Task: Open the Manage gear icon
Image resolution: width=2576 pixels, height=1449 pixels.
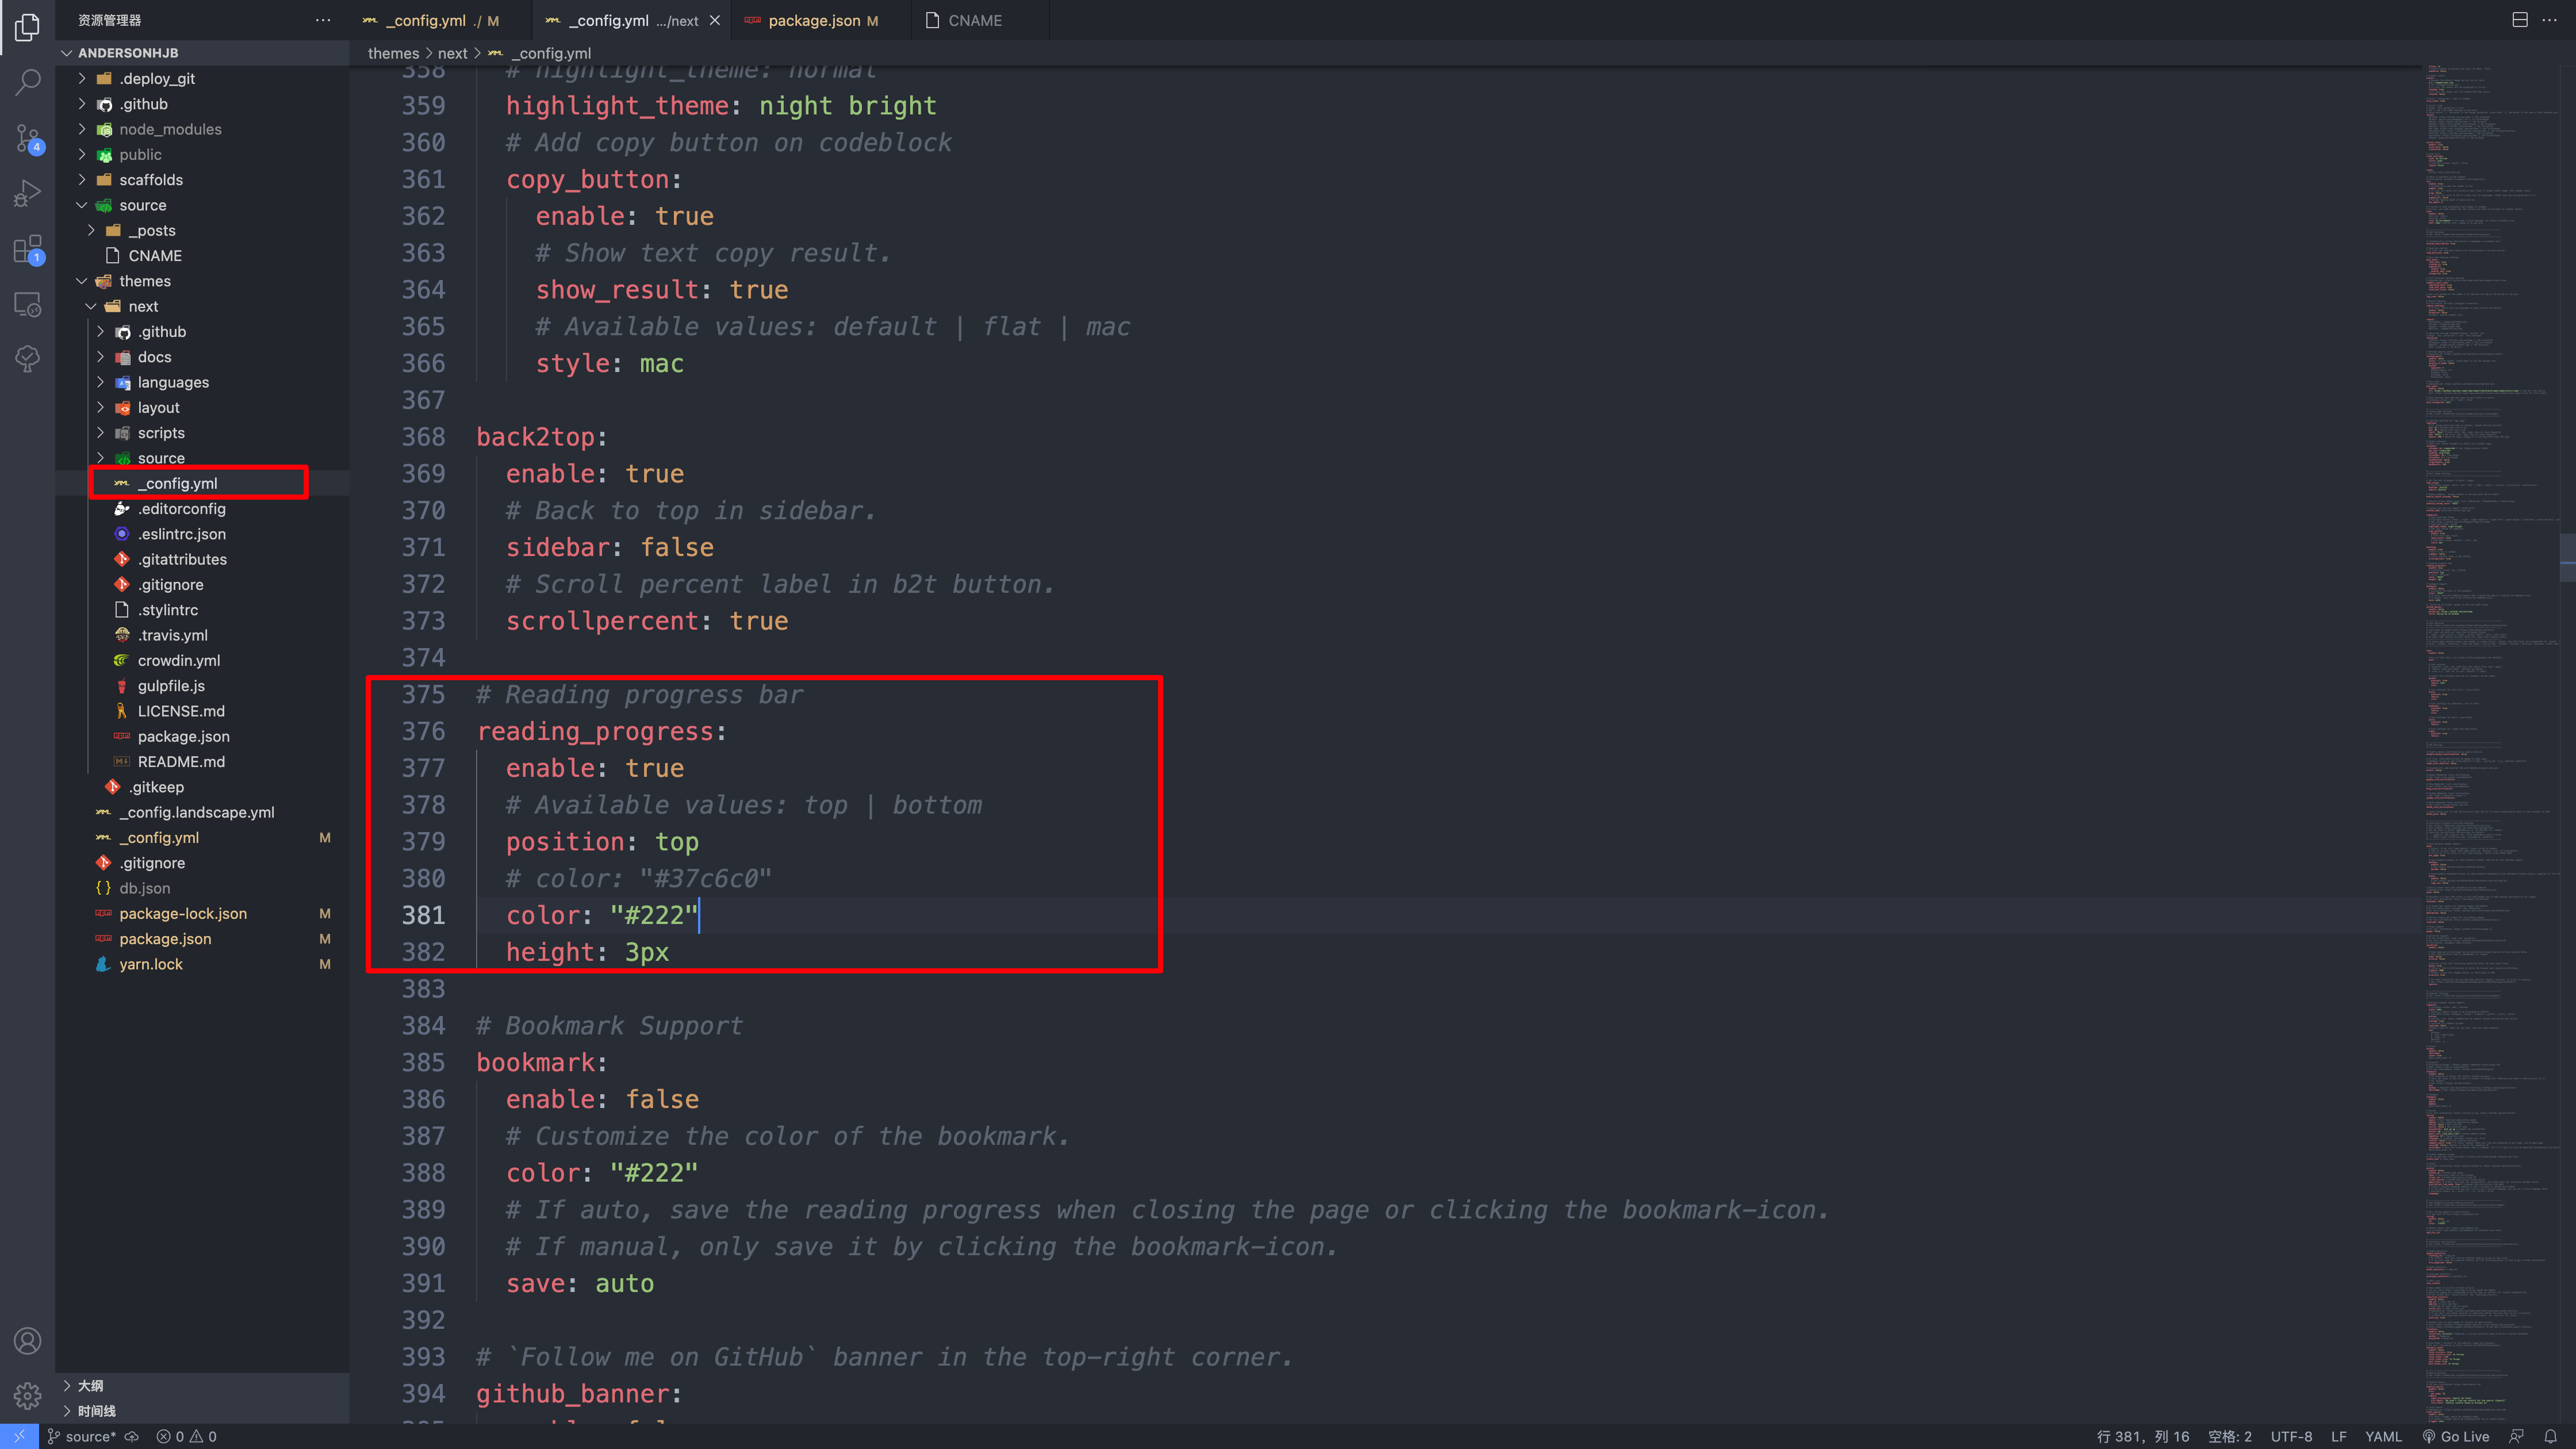Action: click(x=28, y=1395)
